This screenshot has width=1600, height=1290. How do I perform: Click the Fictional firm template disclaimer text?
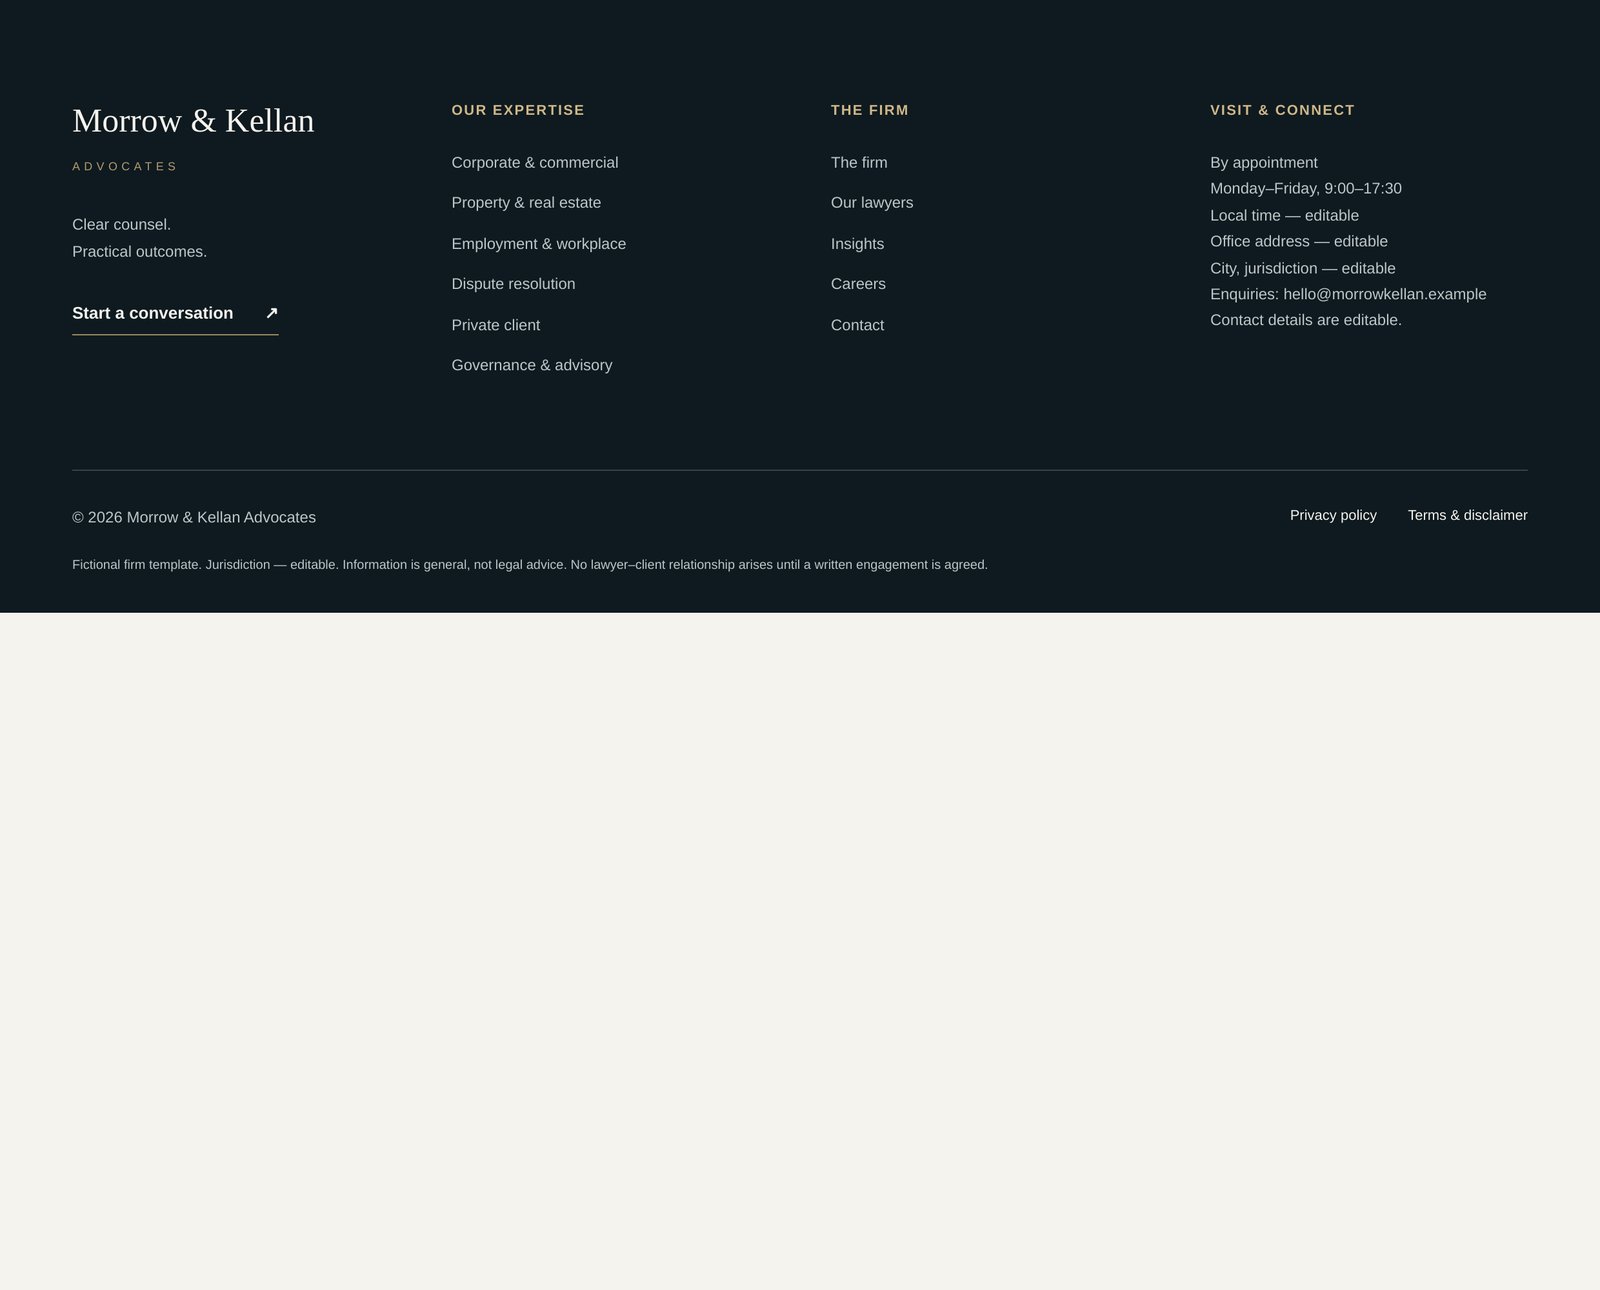click(x=530, y=565)
